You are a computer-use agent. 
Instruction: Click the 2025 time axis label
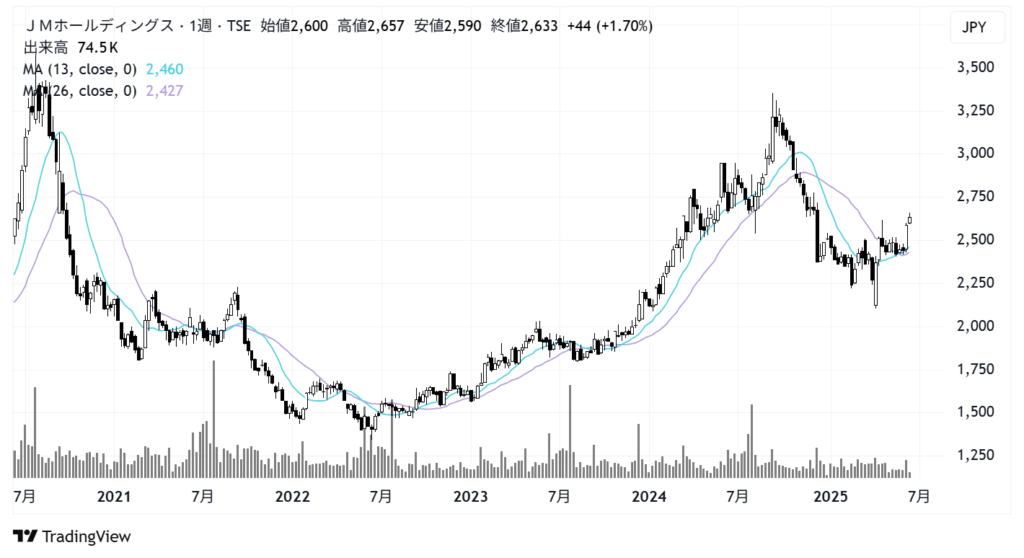(x=830, y=497)
